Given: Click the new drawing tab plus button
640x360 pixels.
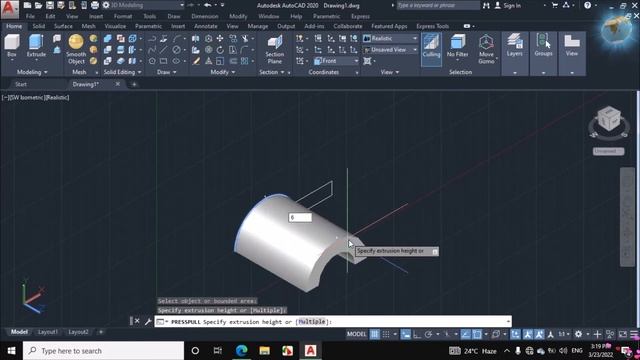Looking at the screenshot, I should 134,84.
